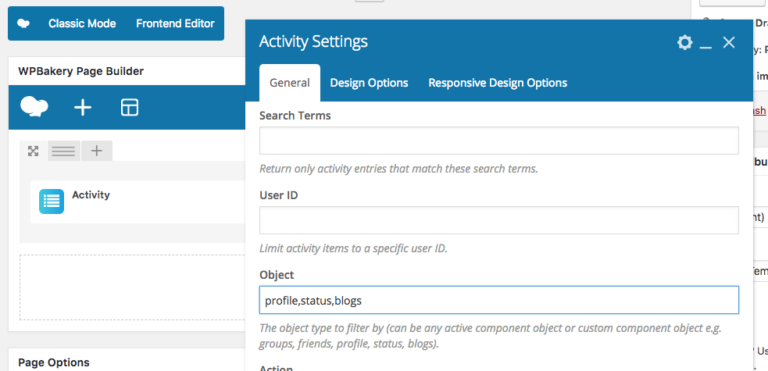Select the Activity element list icon
The image size is (768, 371).
51,201
